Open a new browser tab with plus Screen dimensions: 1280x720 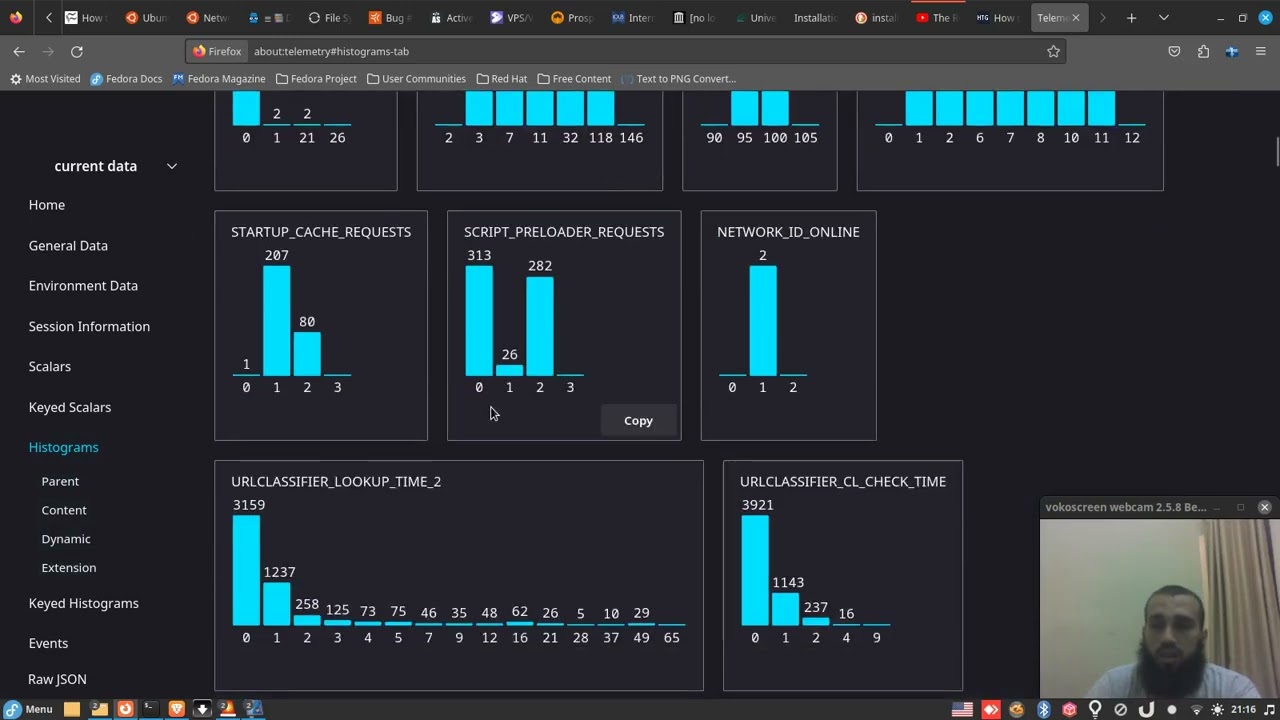[x=1131, y=17]
